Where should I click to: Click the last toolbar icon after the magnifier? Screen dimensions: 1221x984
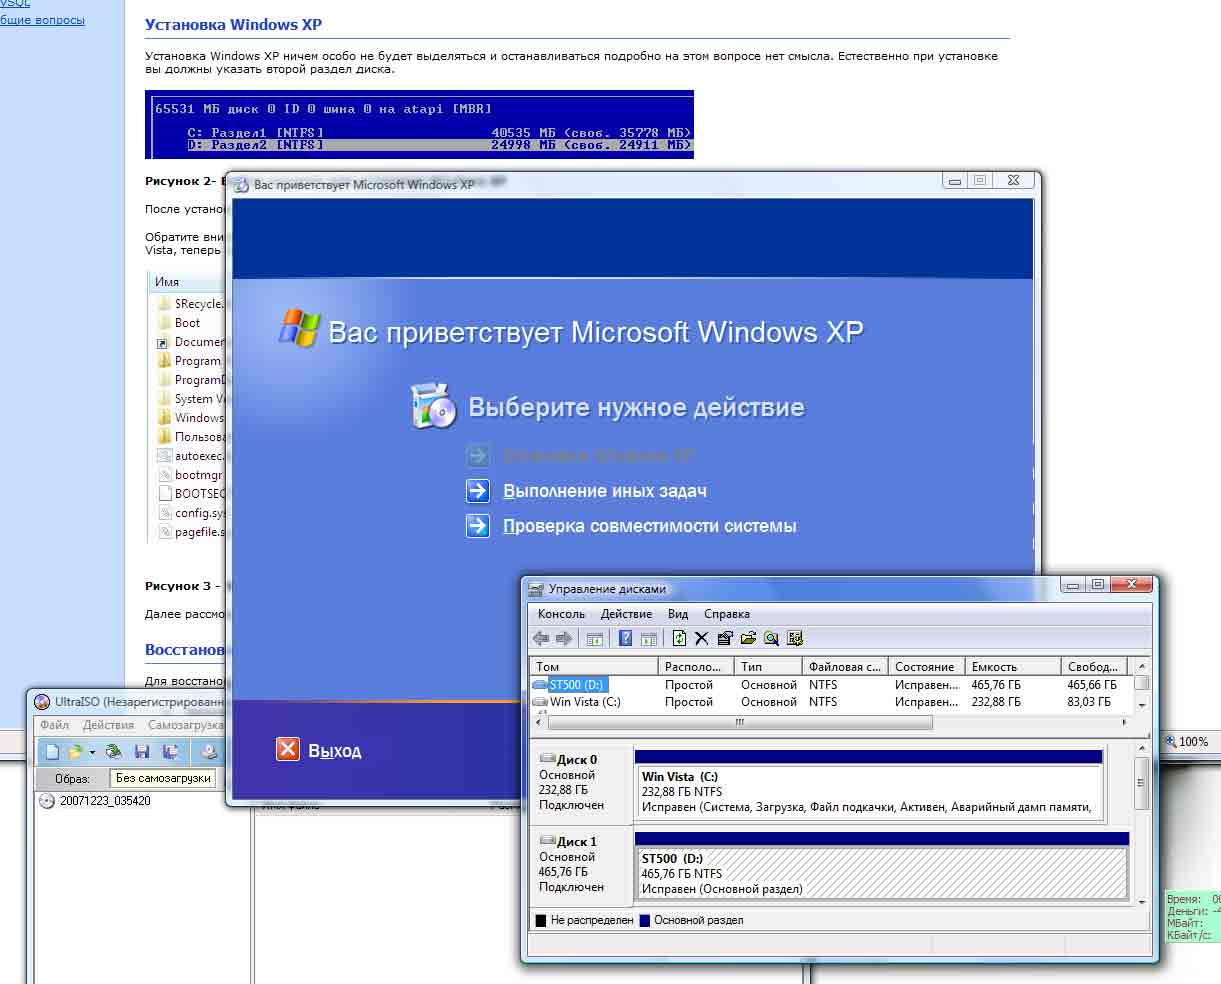point(795,638)
